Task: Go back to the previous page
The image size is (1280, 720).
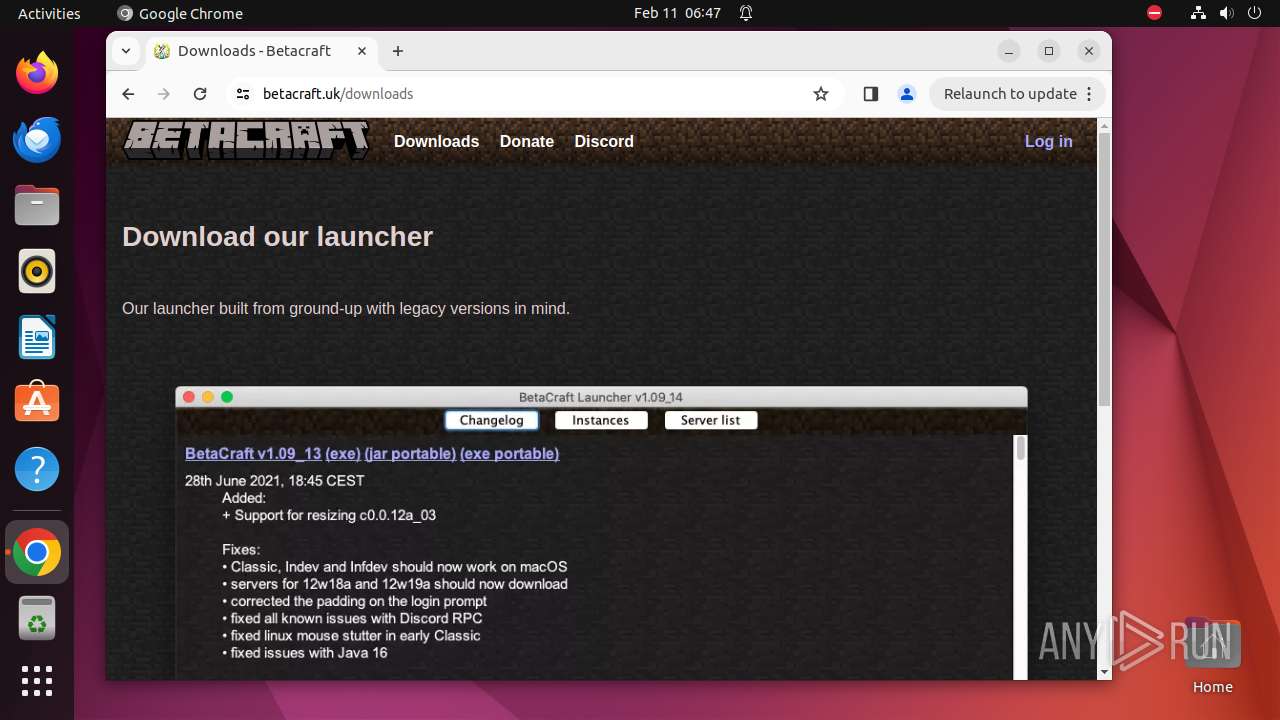Action: click(x=128, y=94)
